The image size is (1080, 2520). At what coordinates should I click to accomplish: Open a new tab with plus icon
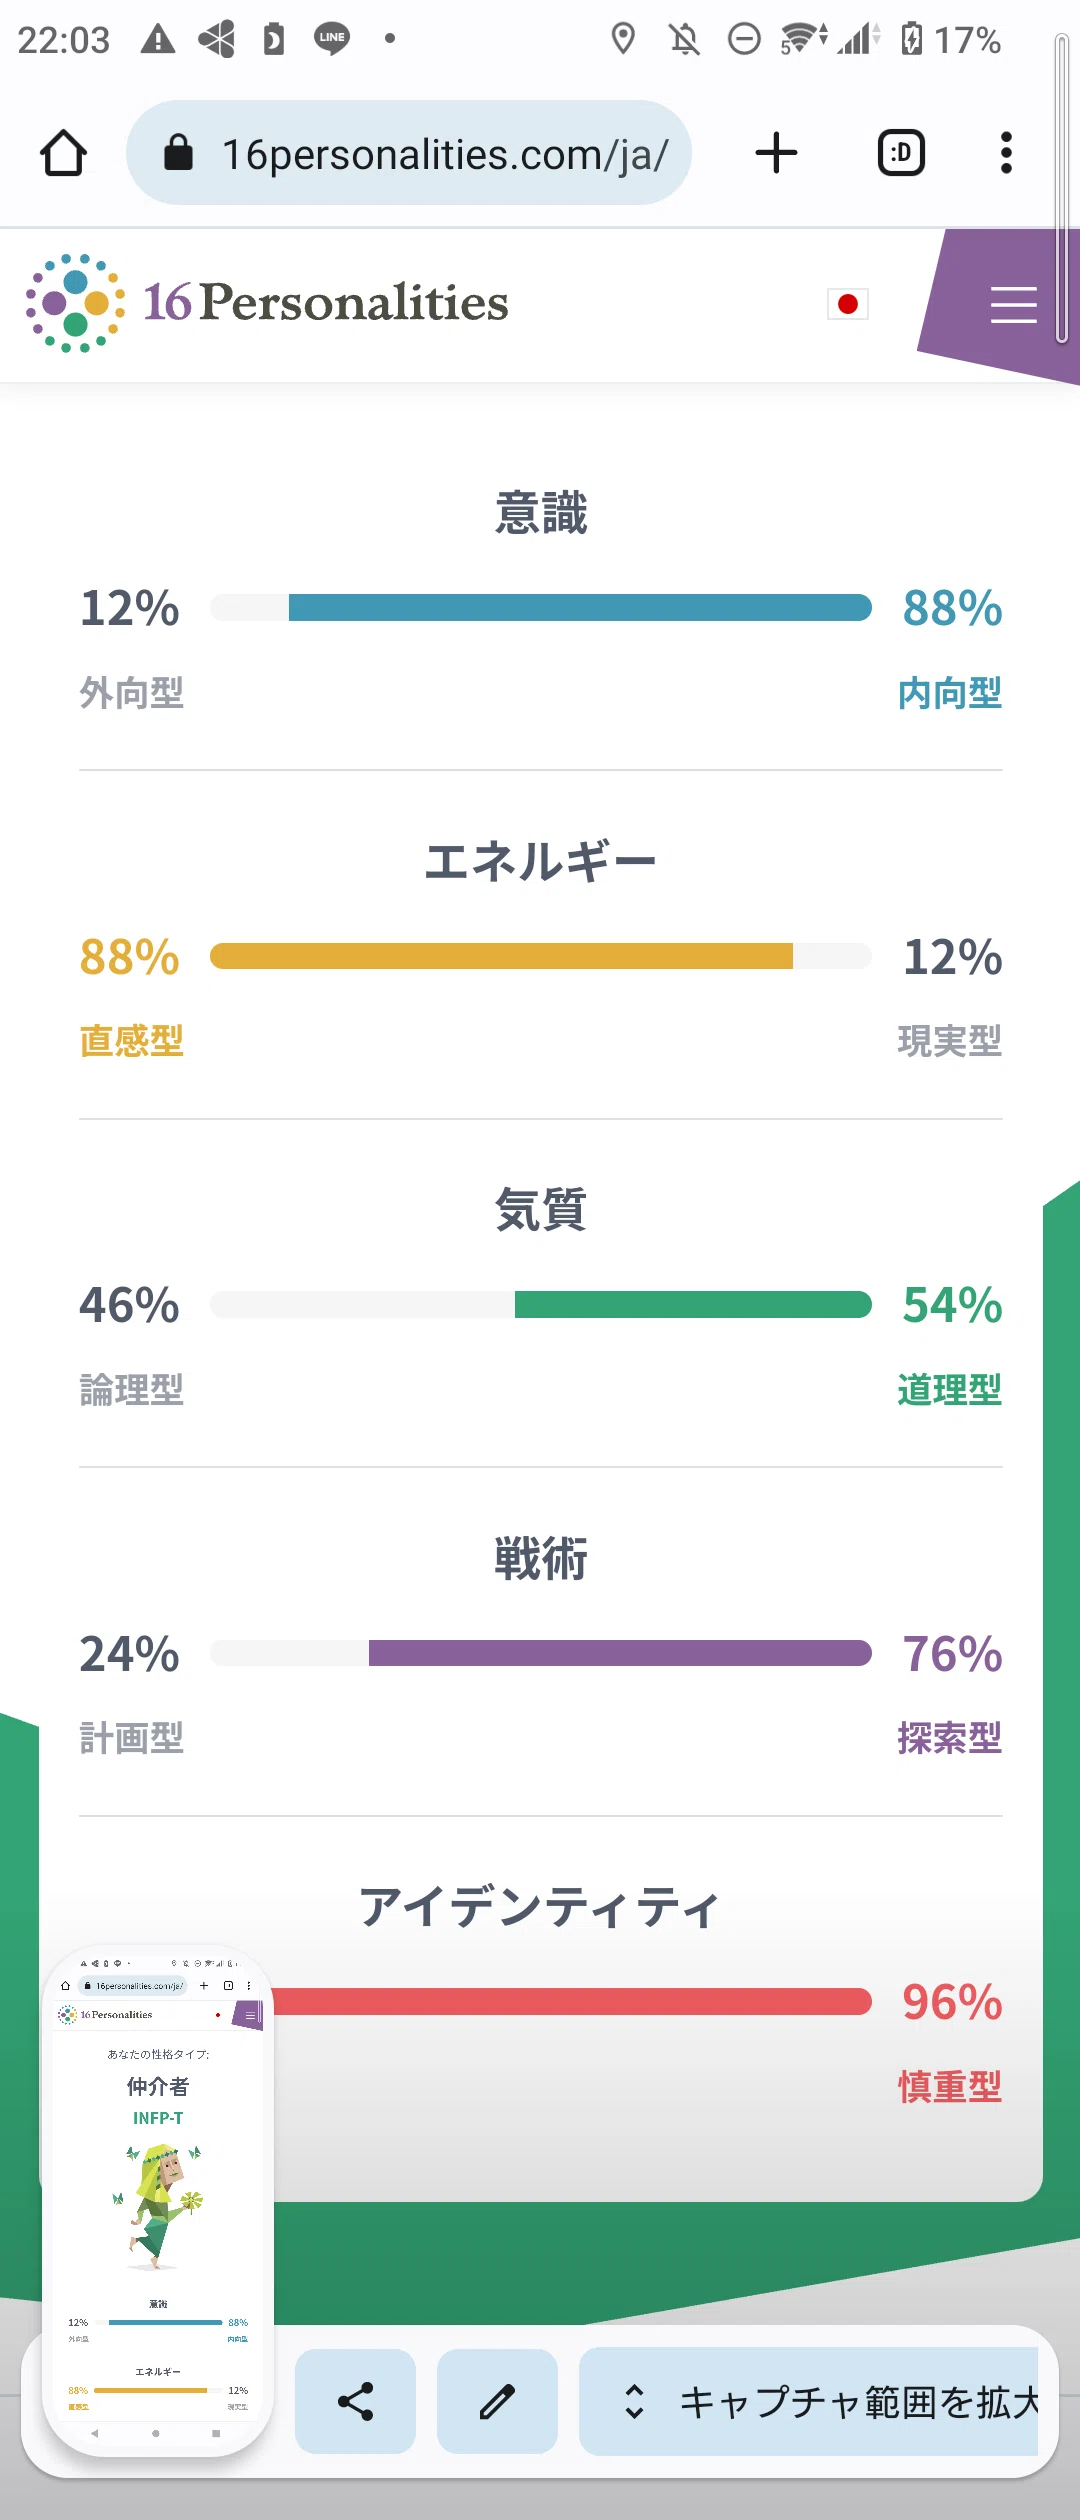[x=776, y=153]
